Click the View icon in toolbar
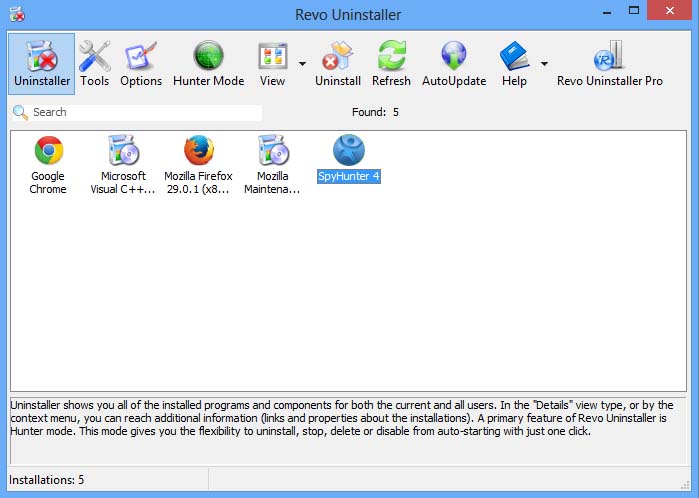The image size is (699, 498). (x=272, y=64)
